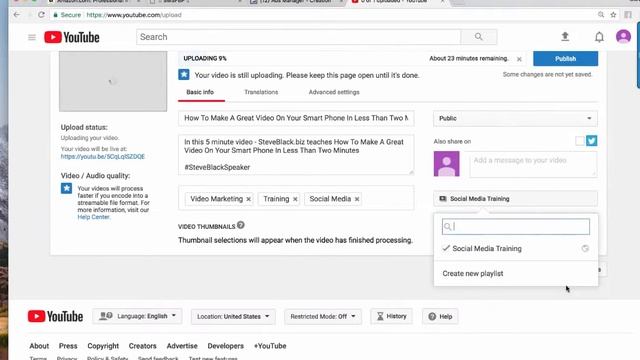This screenshot has width=640, height=360.
Task: Remove the Video Marketing tag
Action: point(248,199)
